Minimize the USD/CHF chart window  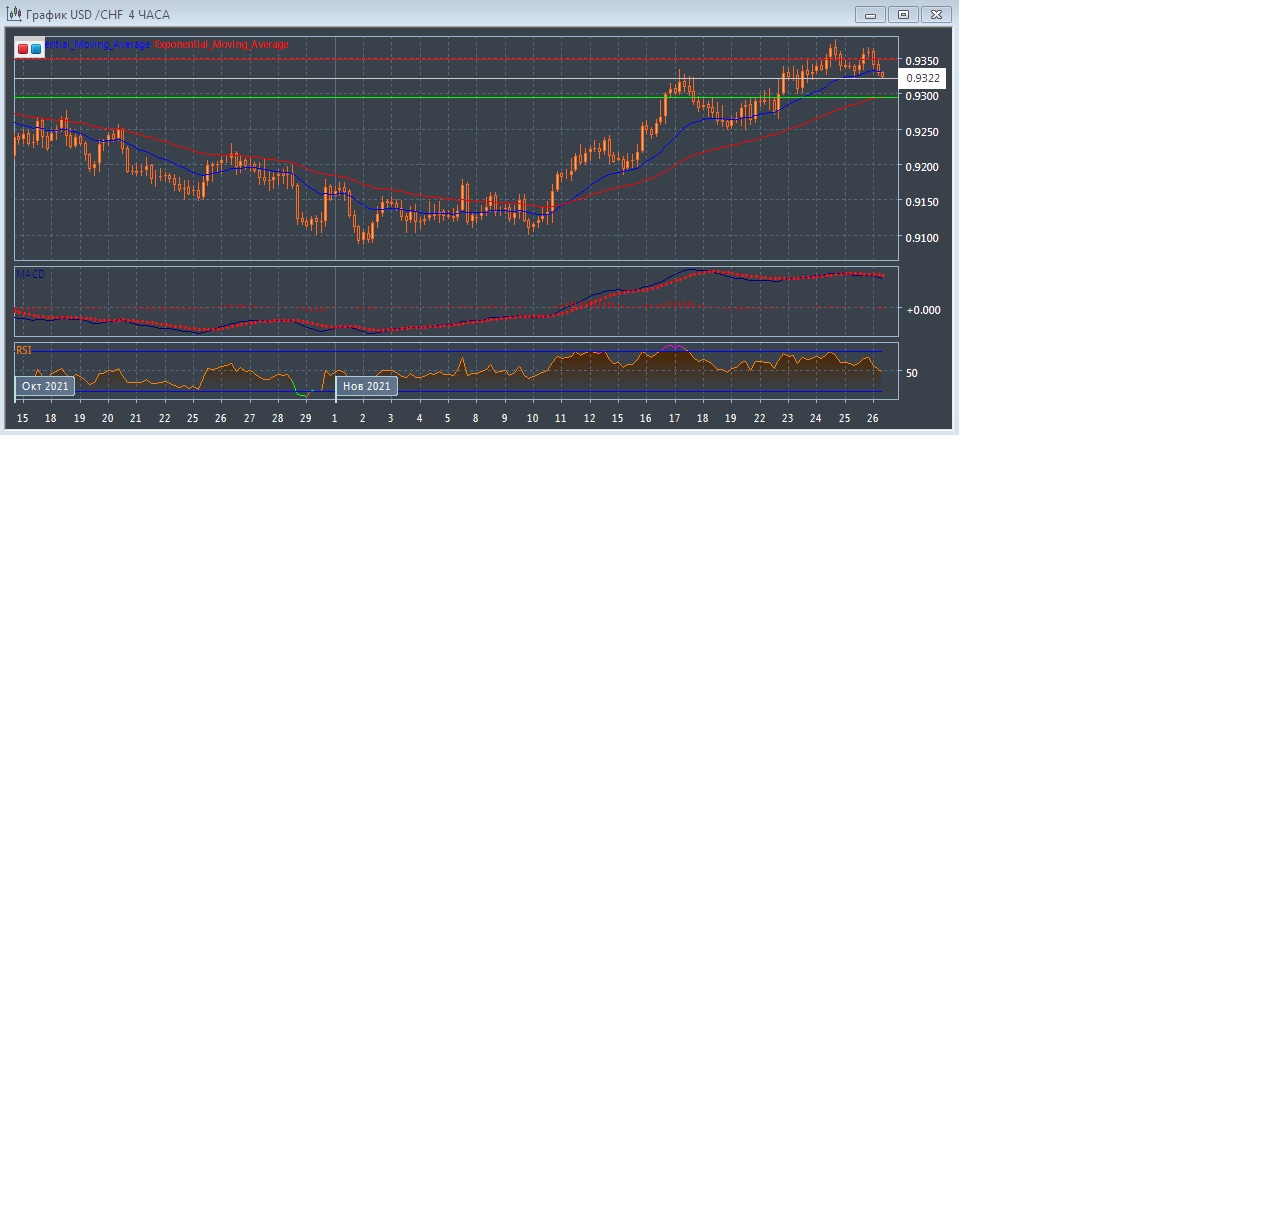tap(870, 15)
